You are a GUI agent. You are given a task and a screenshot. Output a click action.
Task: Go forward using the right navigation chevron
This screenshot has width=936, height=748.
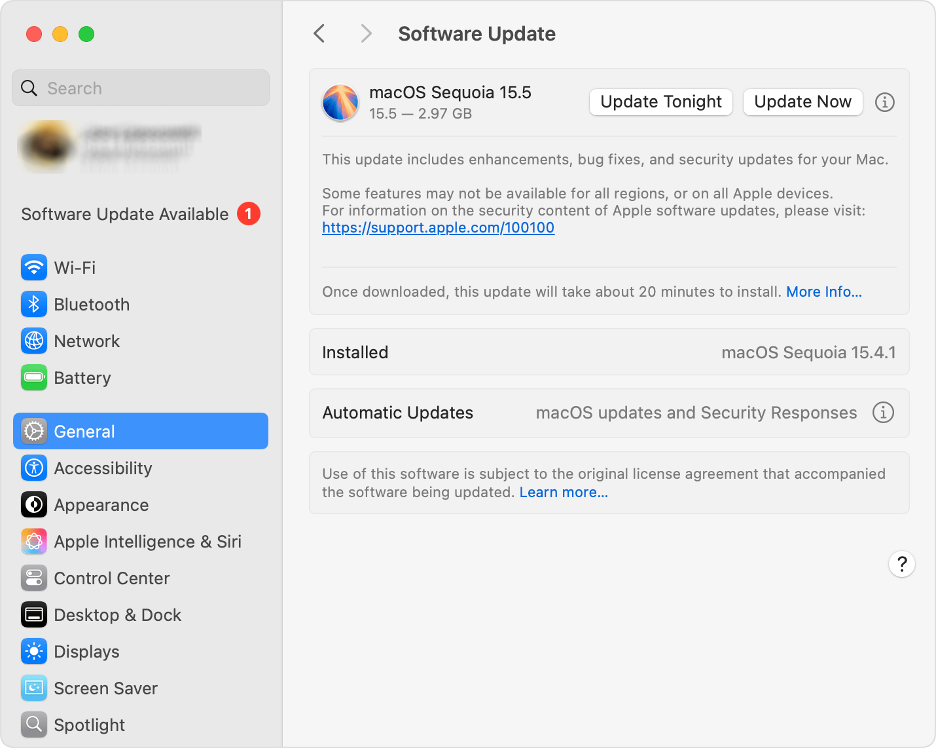[x=366, y=33]
